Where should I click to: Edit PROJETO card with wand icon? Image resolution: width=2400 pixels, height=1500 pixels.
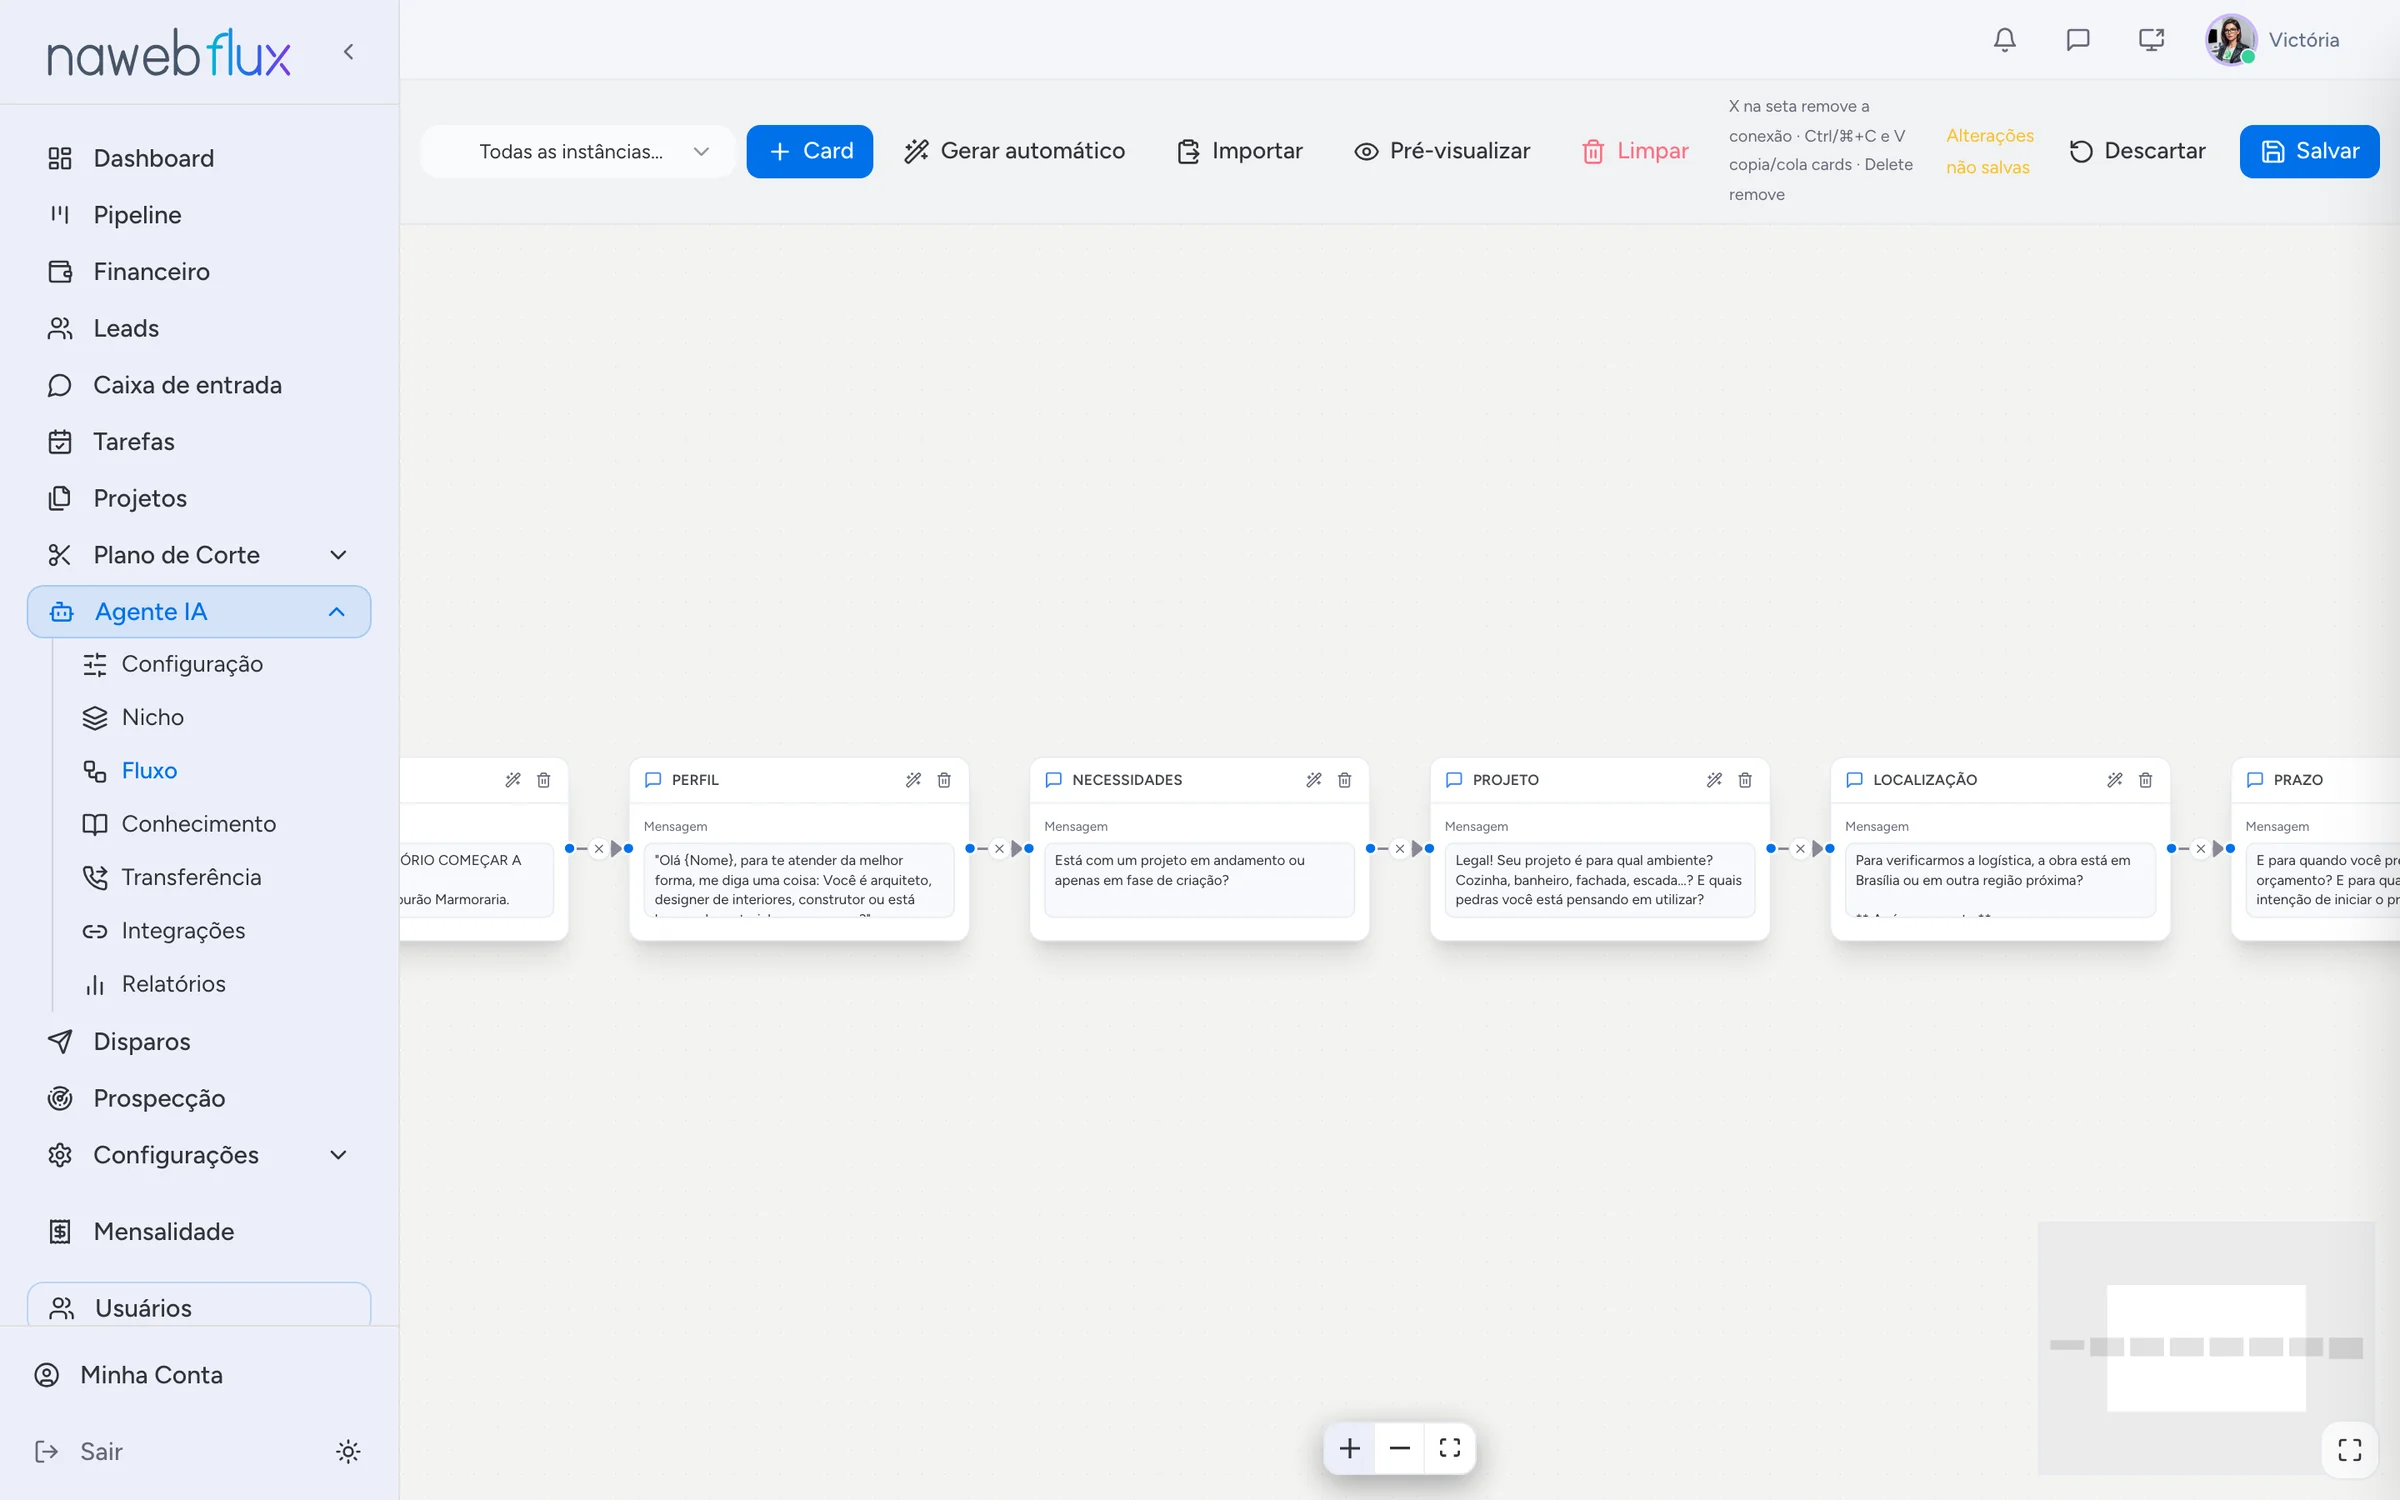[x=1714, y=780]
